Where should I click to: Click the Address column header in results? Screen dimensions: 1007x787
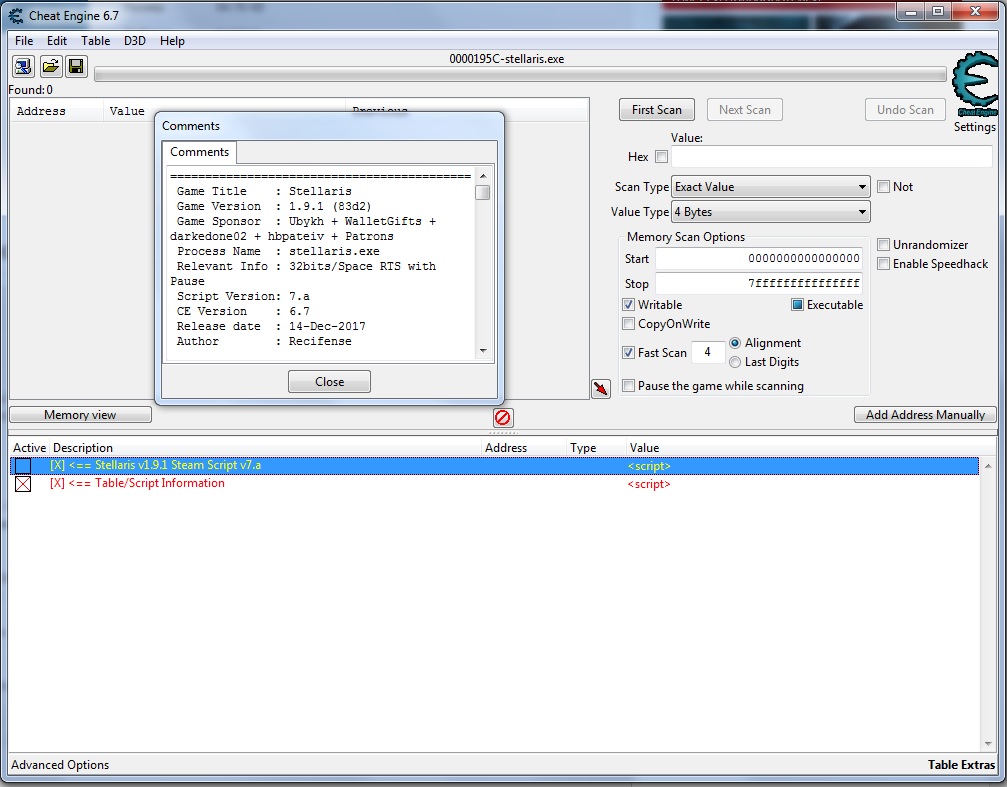[56, 111]
